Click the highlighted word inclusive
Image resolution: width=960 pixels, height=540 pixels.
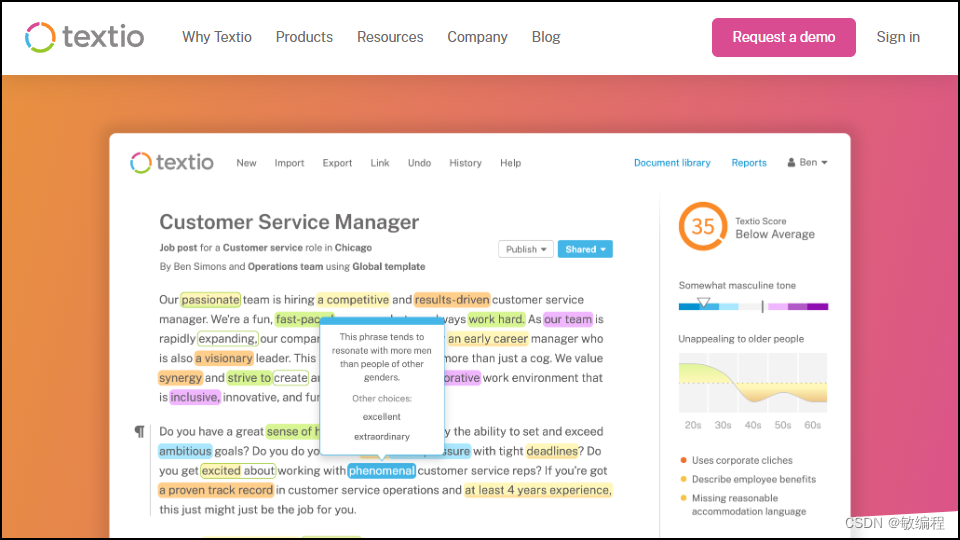pos(195,397)
